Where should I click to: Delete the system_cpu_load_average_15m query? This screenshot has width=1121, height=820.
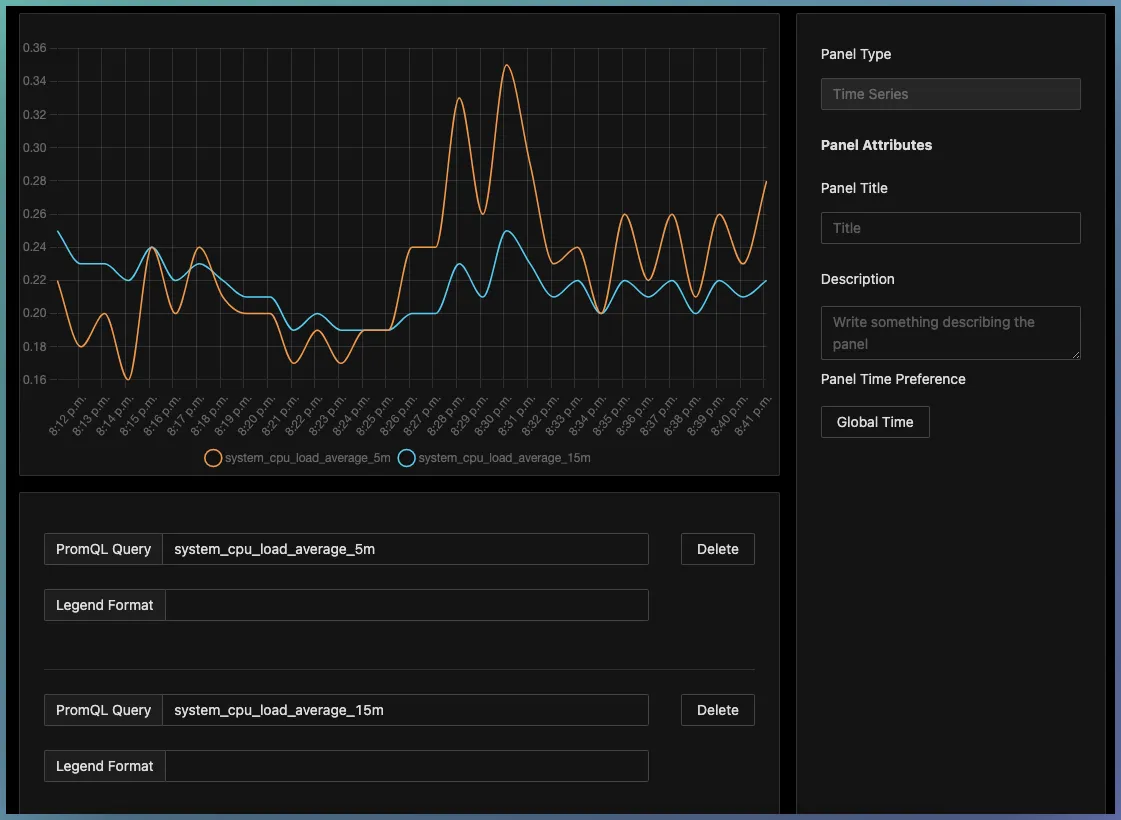tap(717, 710)
